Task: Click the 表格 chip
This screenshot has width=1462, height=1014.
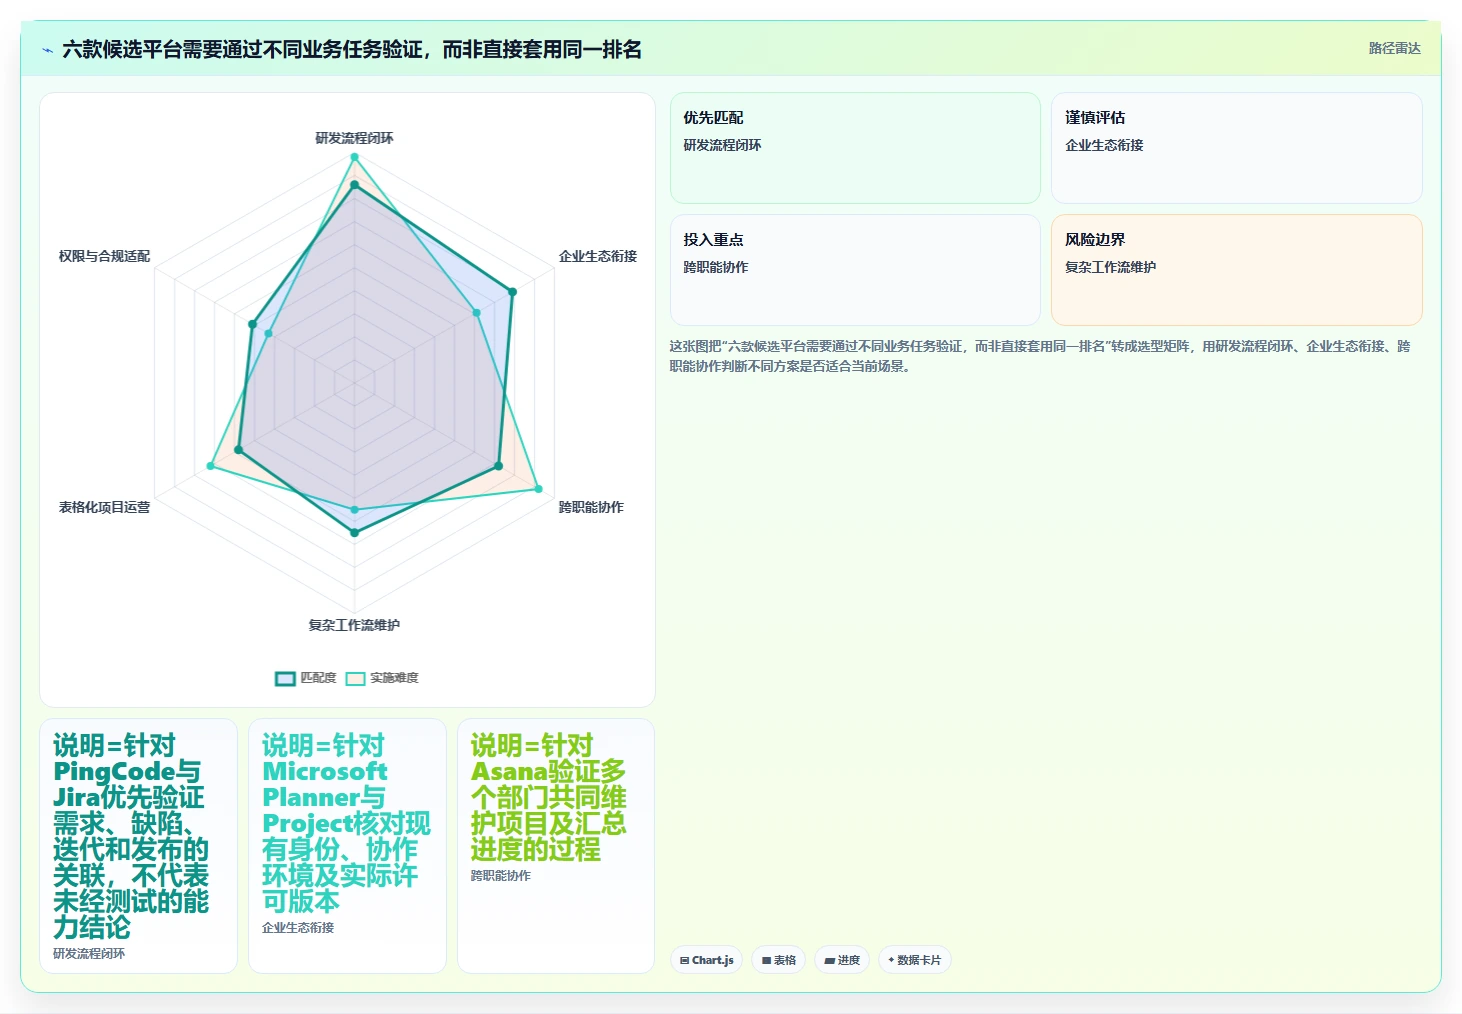Action: tap(778, 960)
